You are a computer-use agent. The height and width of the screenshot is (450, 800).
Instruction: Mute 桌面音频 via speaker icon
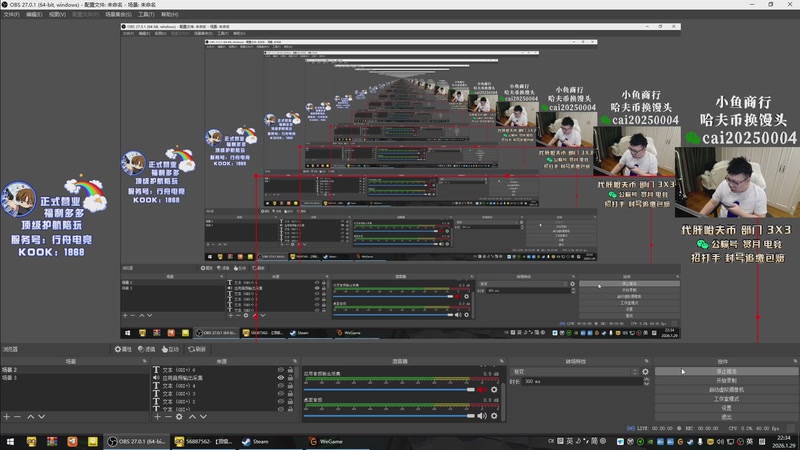[482, 416]
